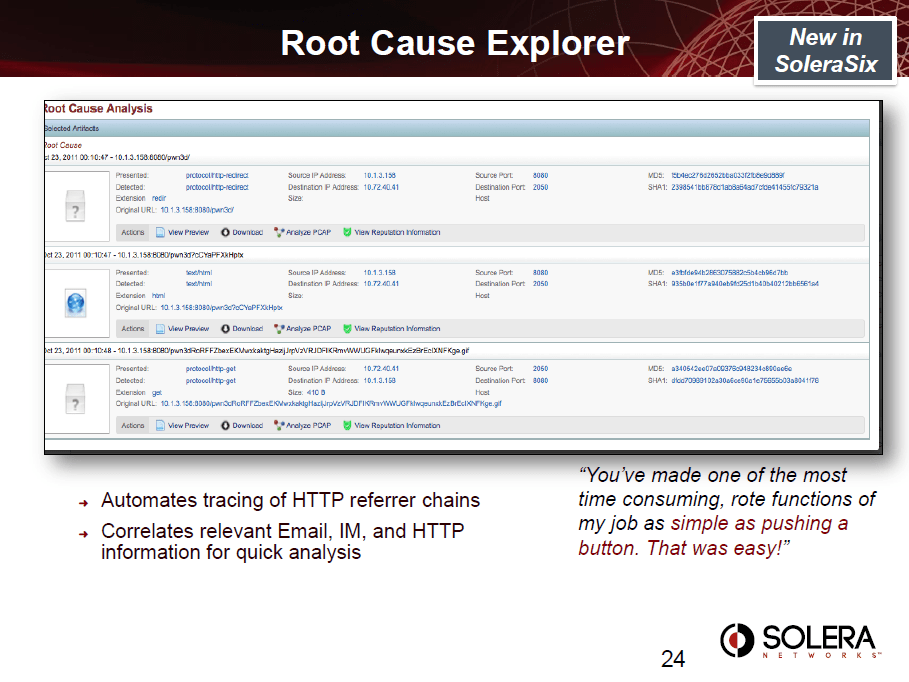Click Presented value protocol/http-get
Viewport: 909px width, 682px height.
[210, 369]
